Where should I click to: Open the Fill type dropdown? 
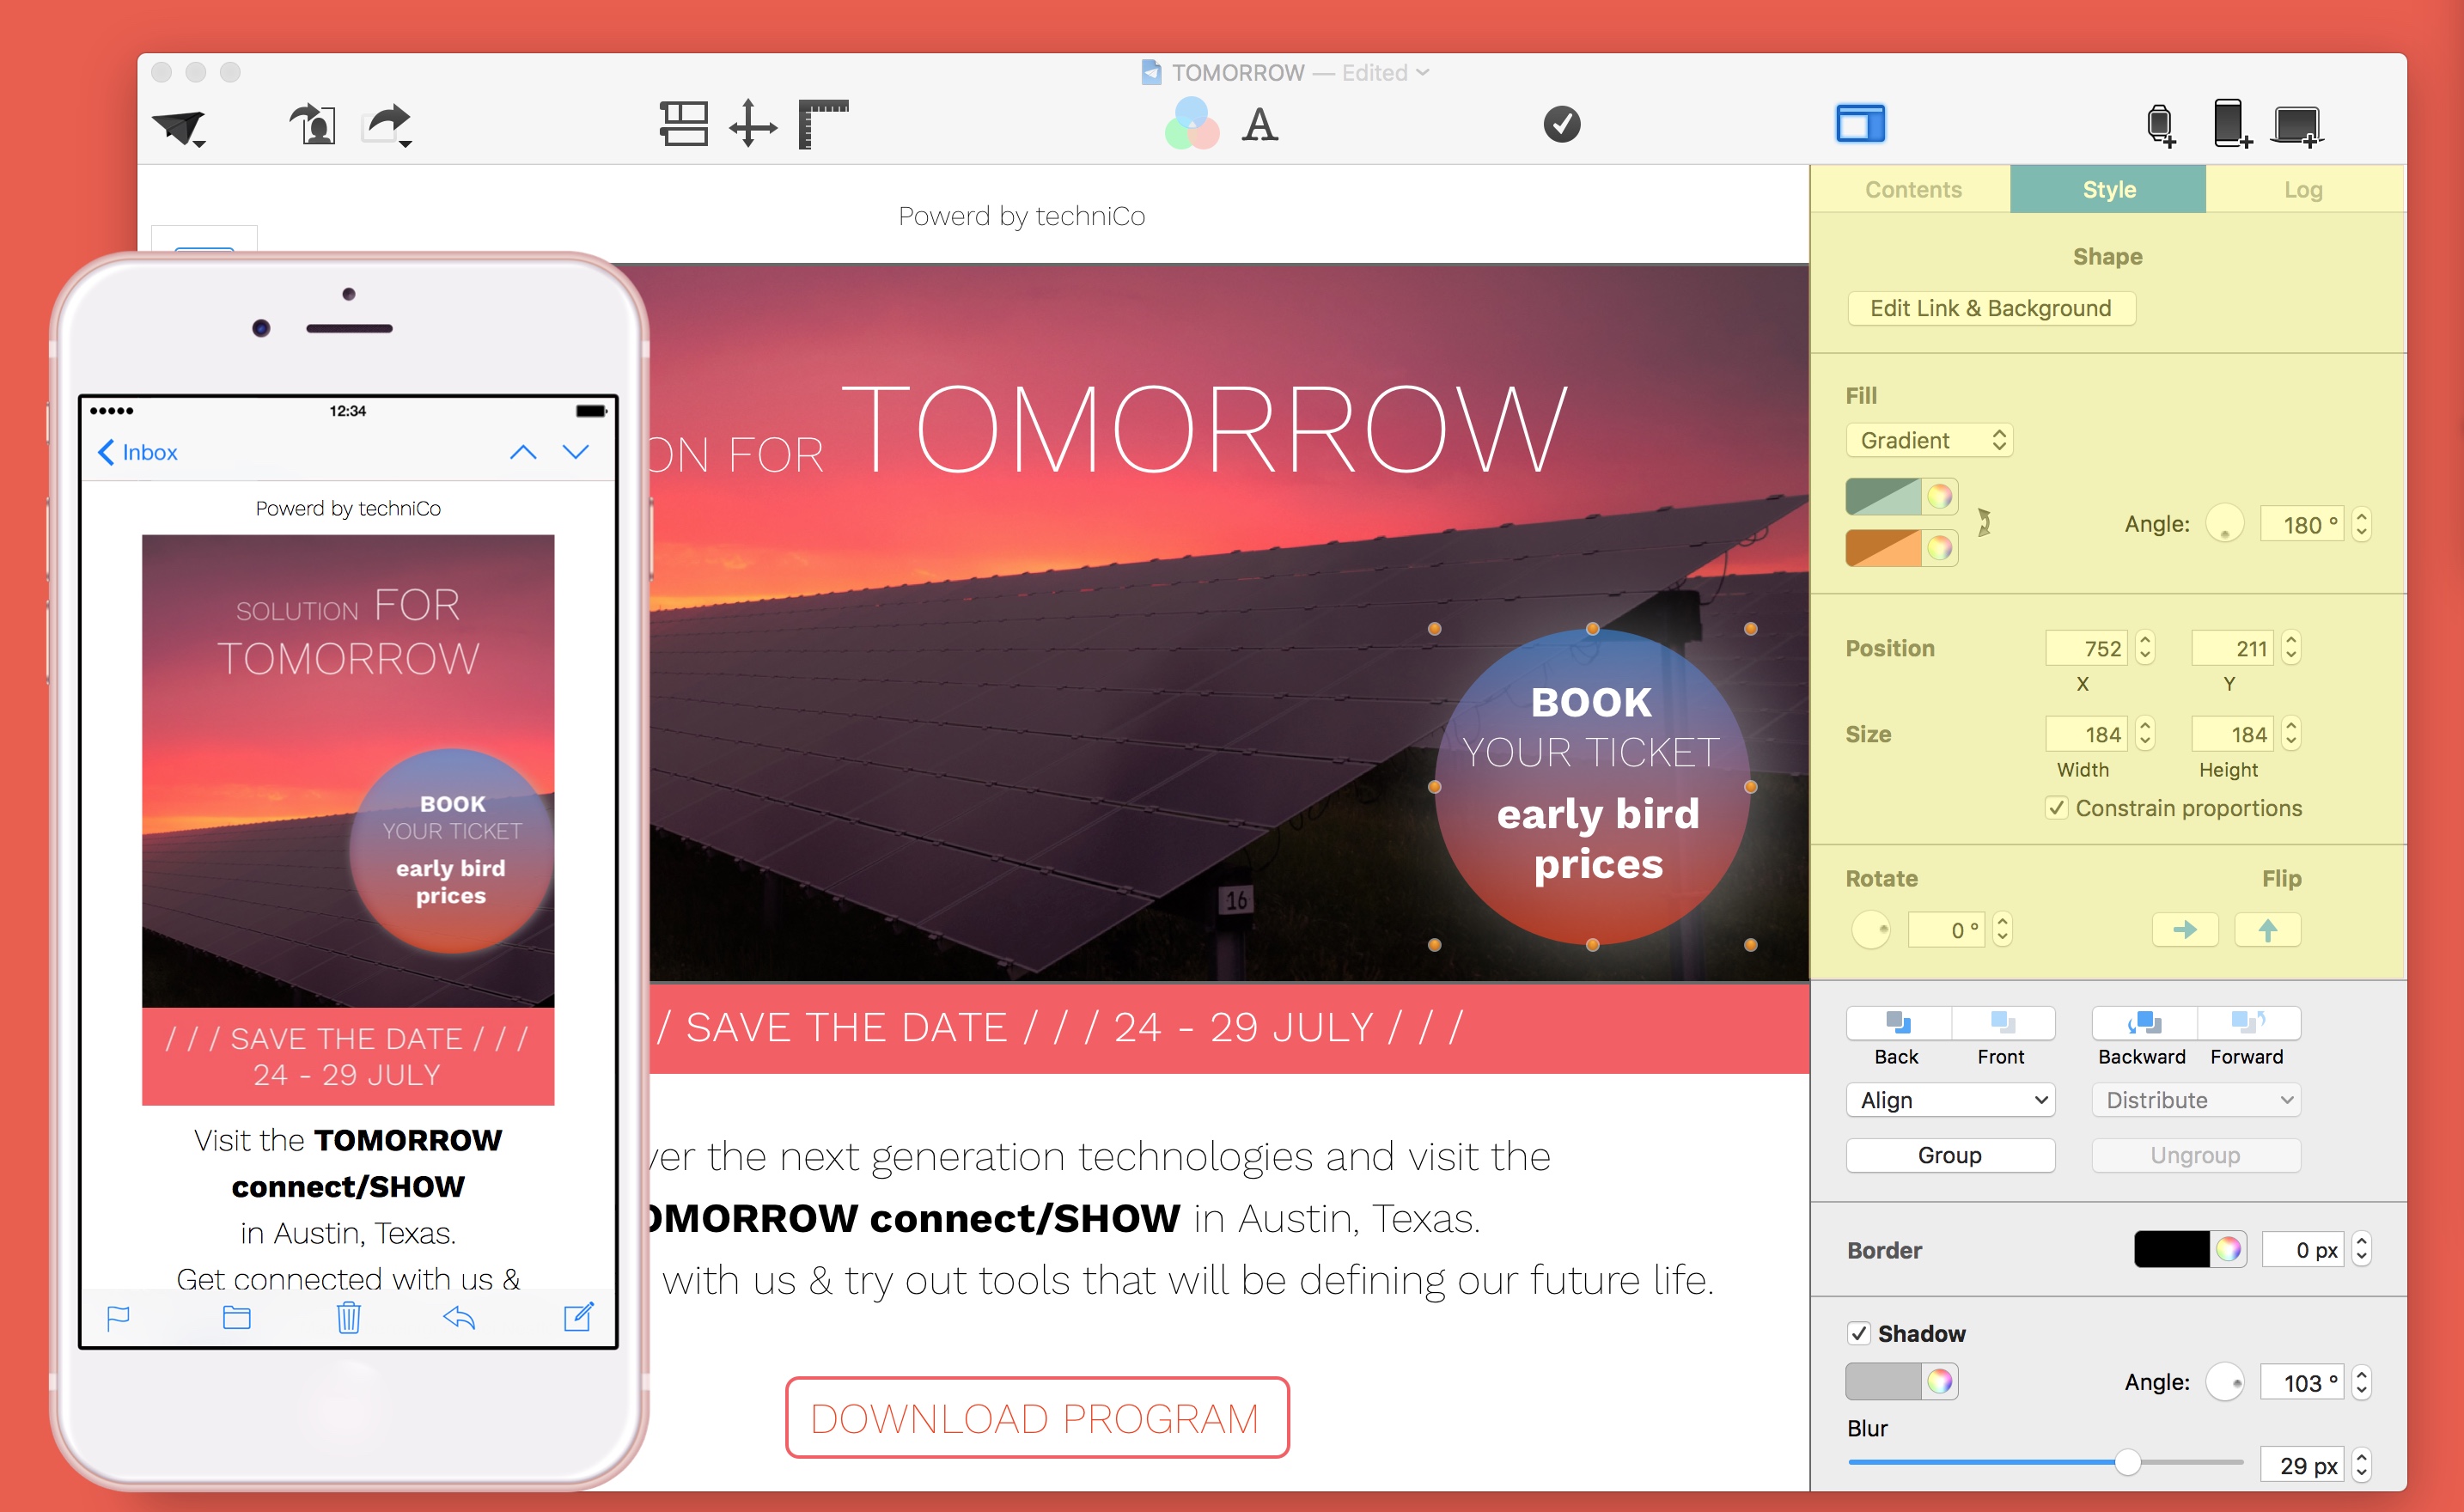tap(1918, 440)
